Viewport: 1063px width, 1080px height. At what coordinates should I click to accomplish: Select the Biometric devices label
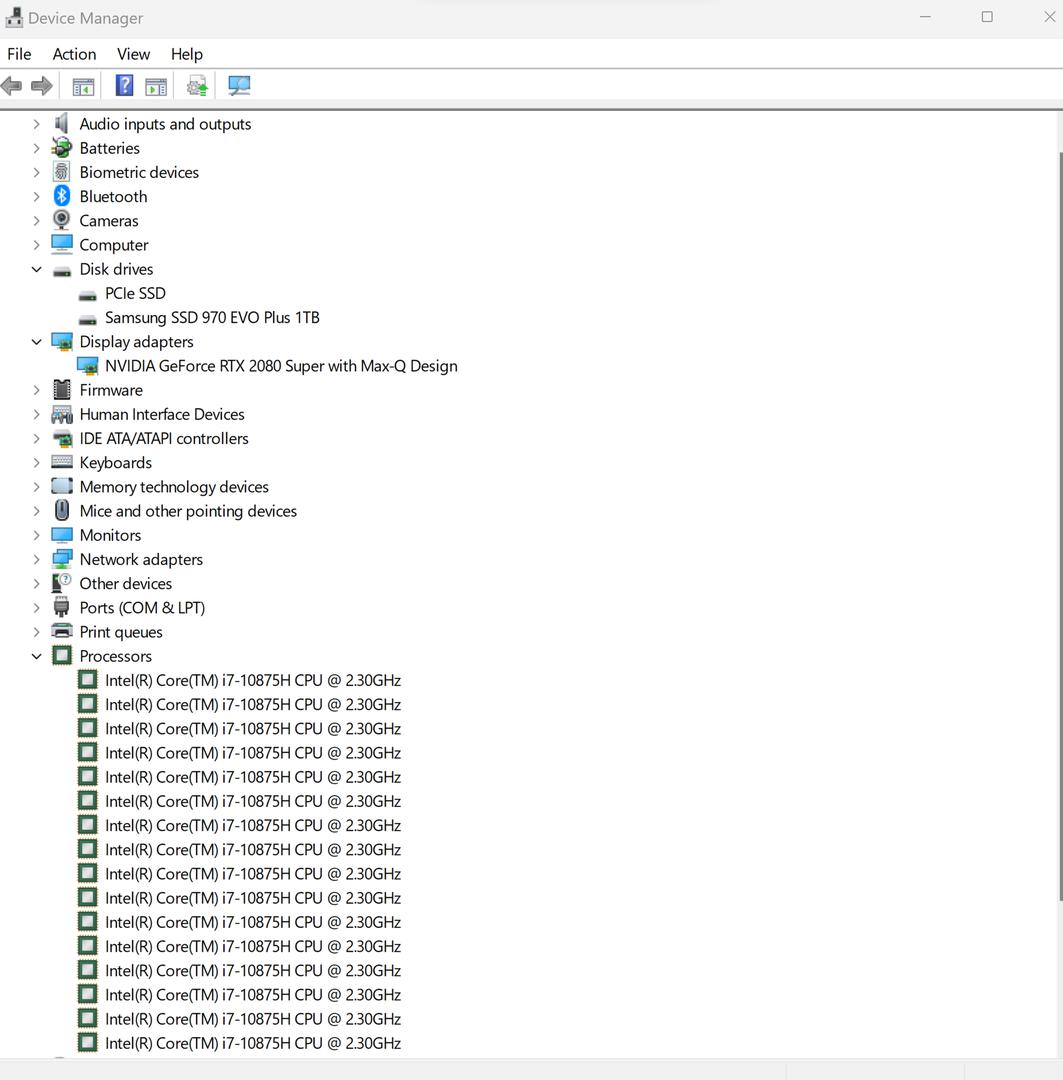[139, 172]
